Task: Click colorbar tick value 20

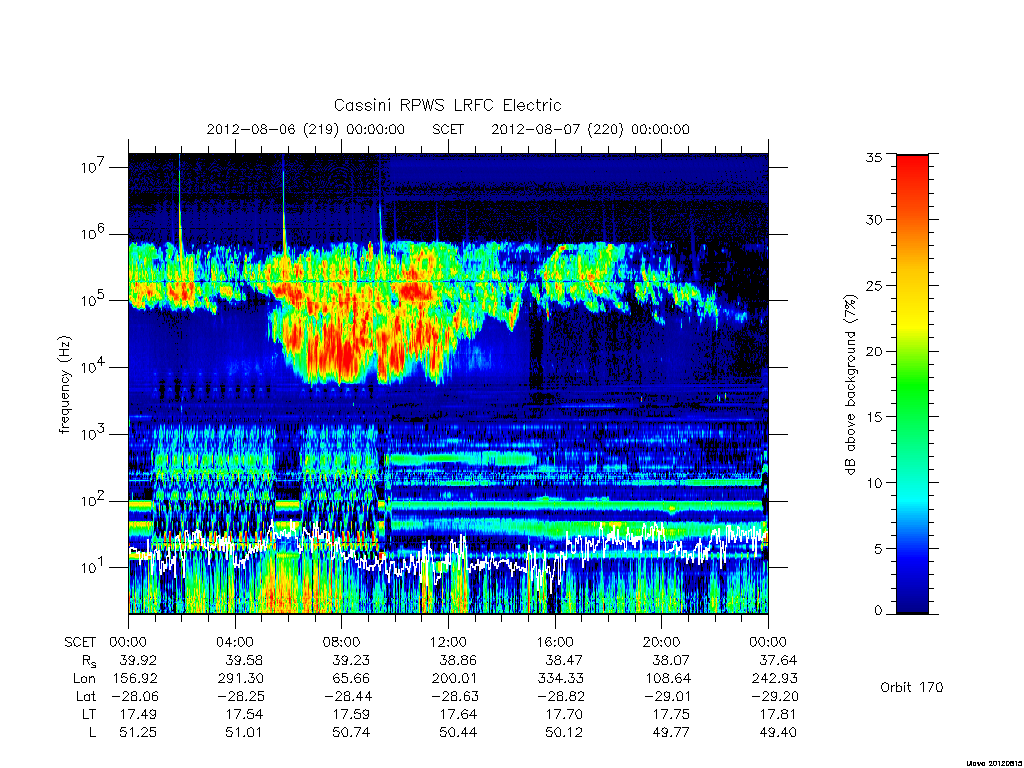Action: coord(873,351)
